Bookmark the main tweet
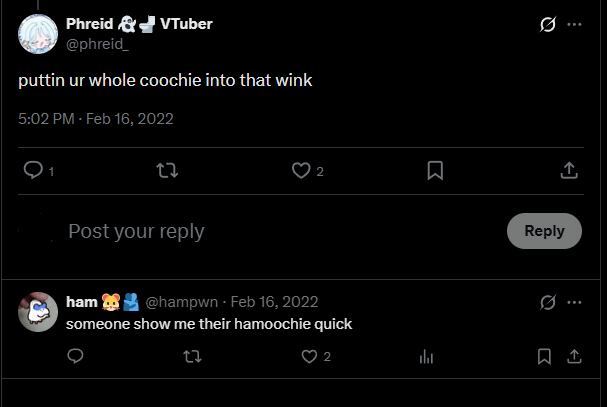The height and width of the screenshot is (407, 607). (x=435, y=171)
